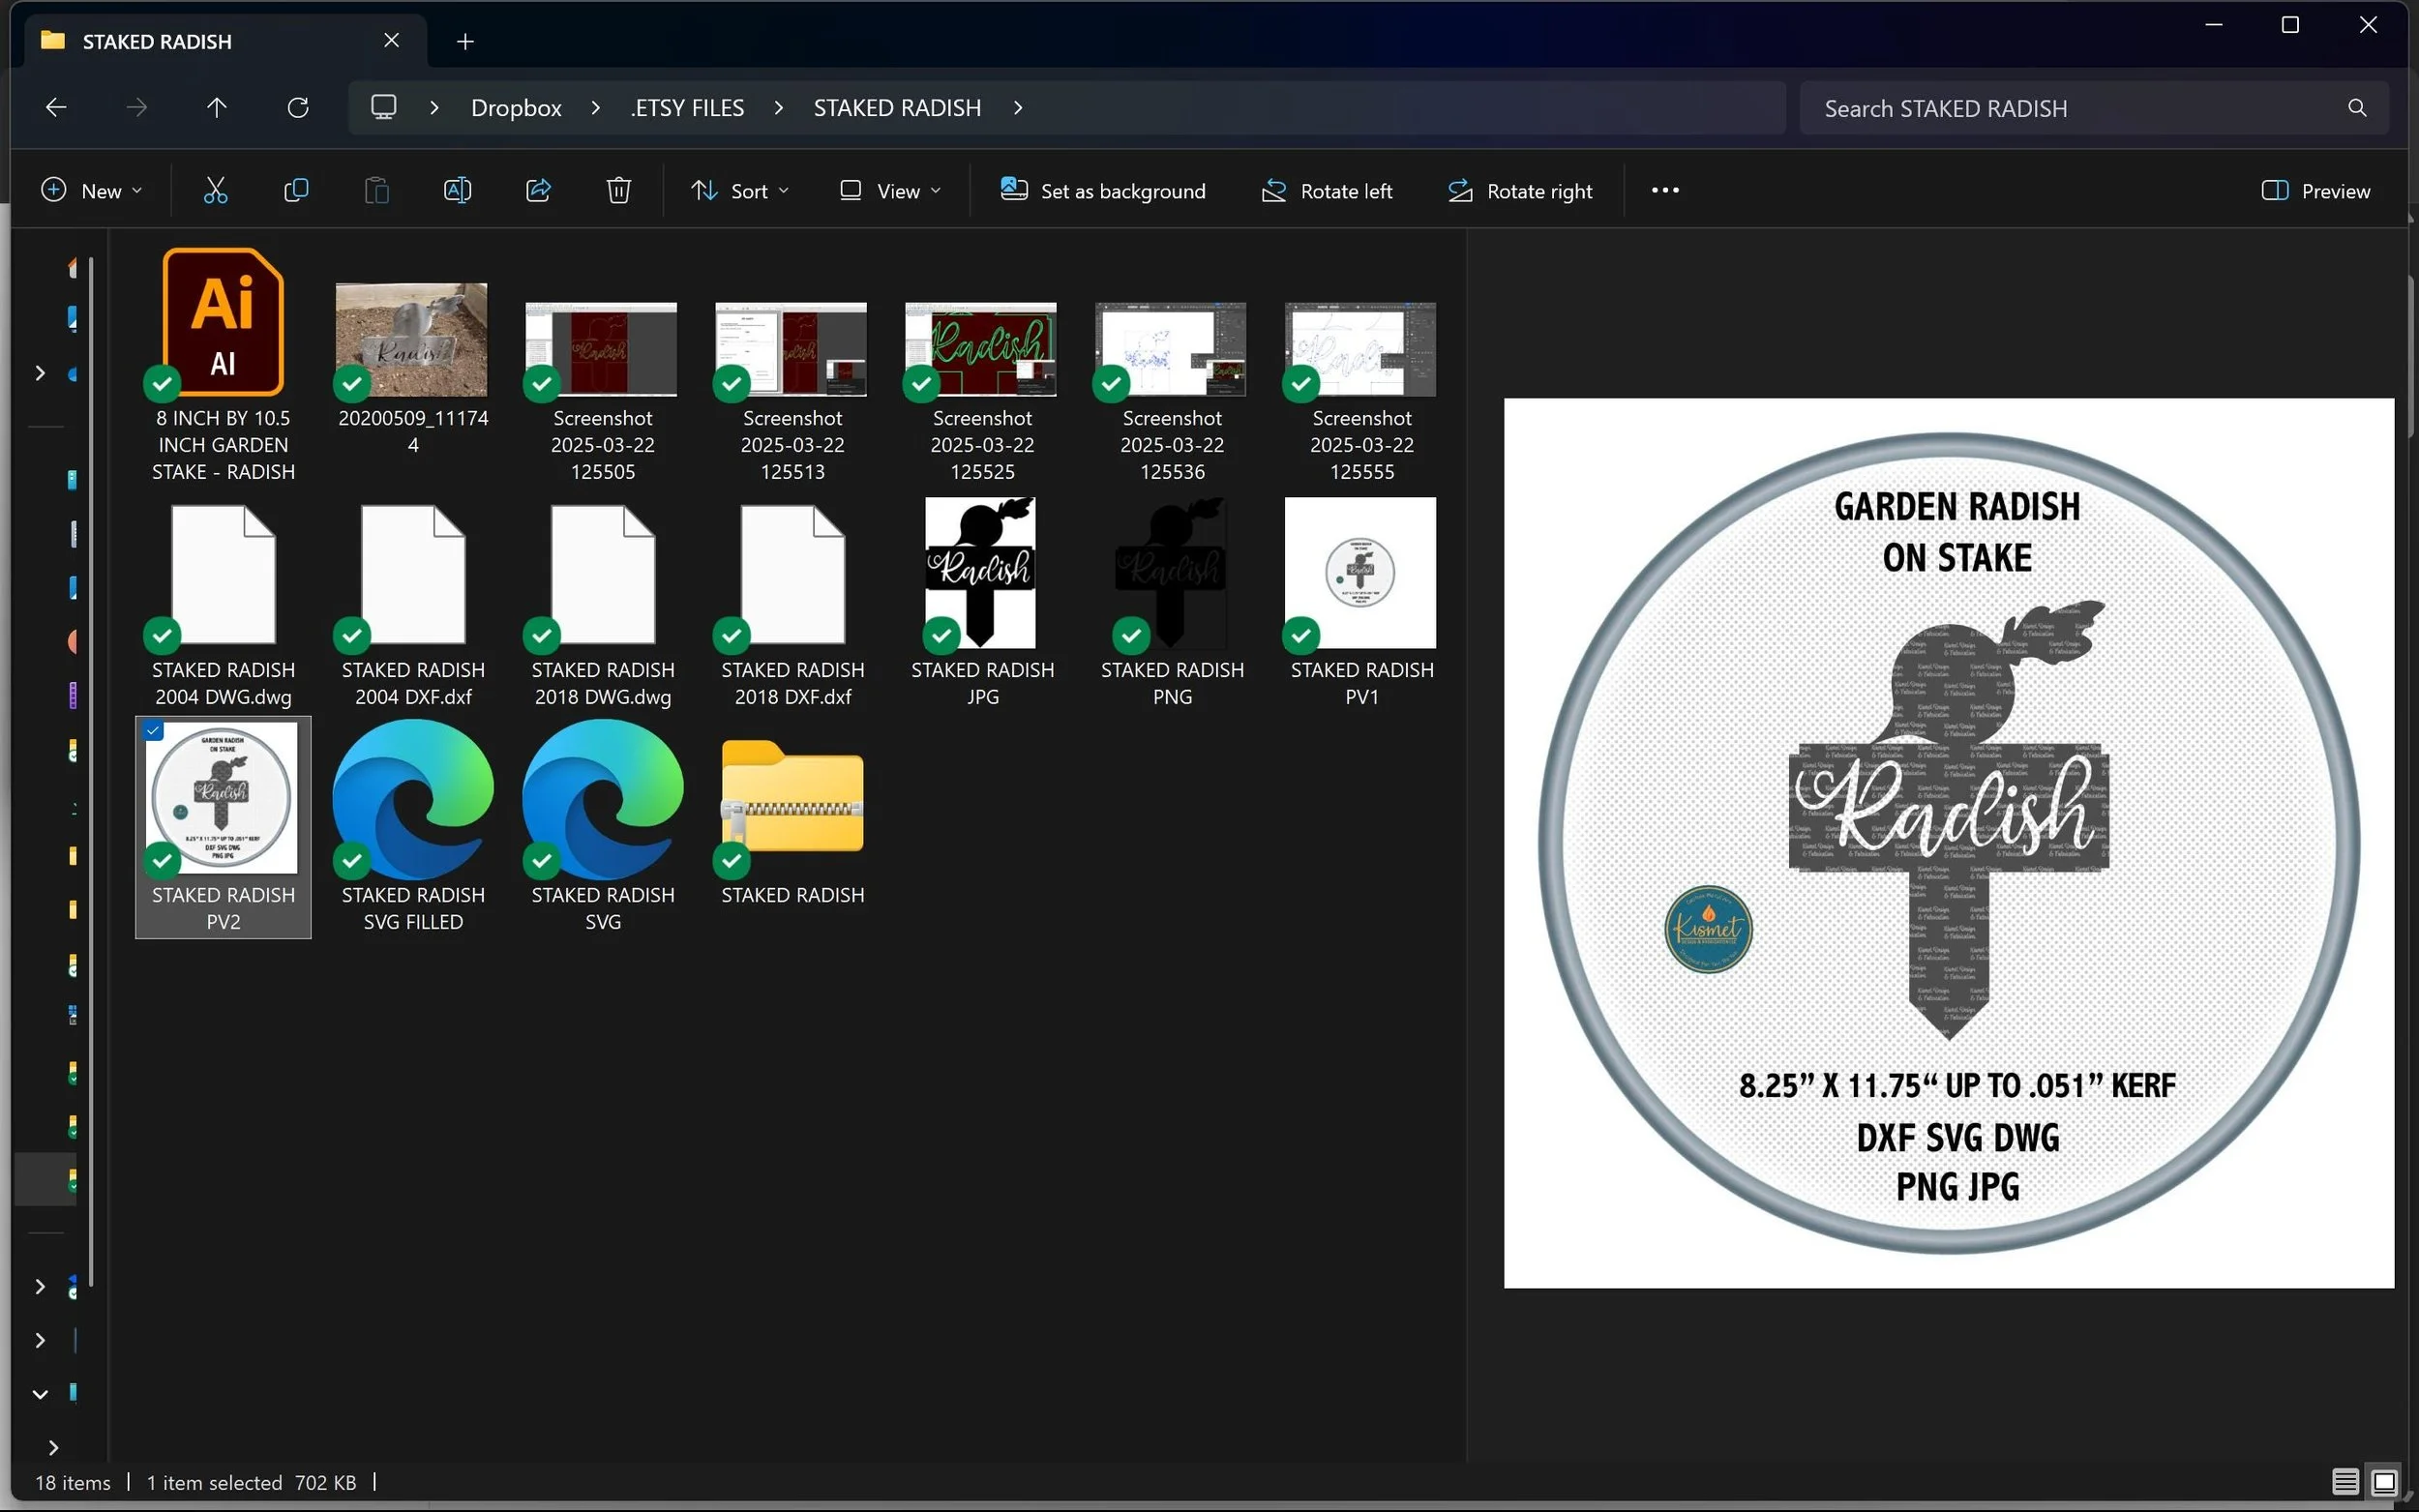2419x1512 pixels.
Task: Go up one folder level
Action: point(216,107)
